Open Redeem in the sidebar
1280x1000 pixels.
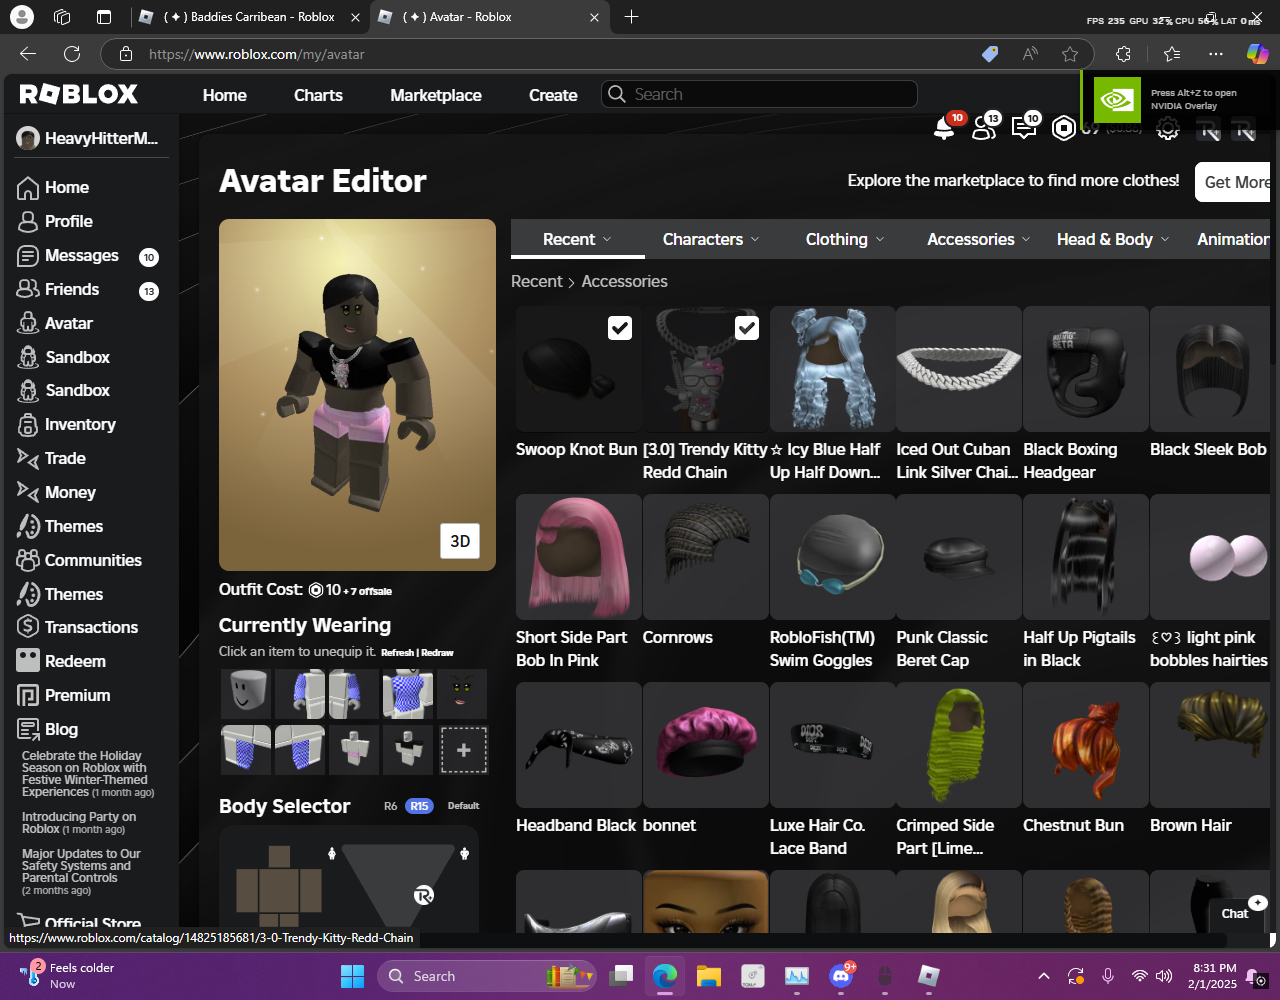61,661
